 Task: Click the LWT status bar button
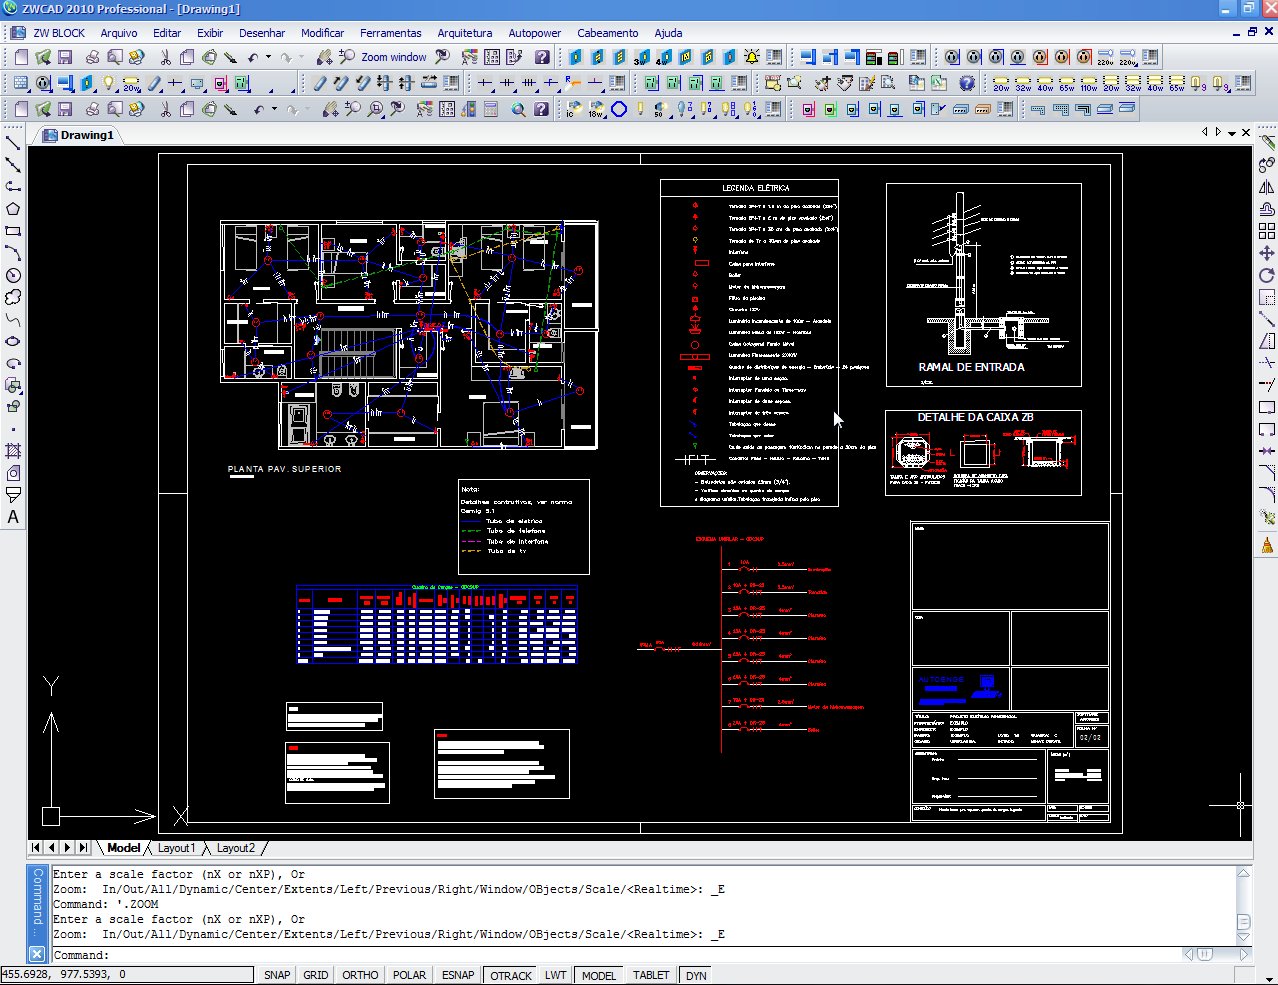pos(555,975)
